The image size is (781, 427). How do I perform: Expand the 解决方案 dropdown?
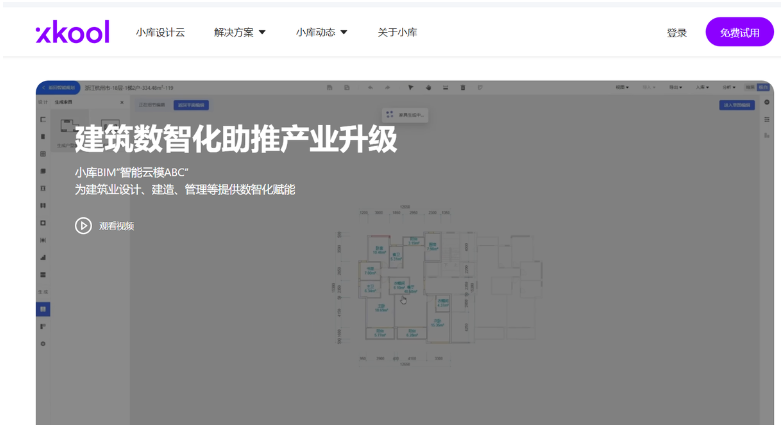coord(240,32)
